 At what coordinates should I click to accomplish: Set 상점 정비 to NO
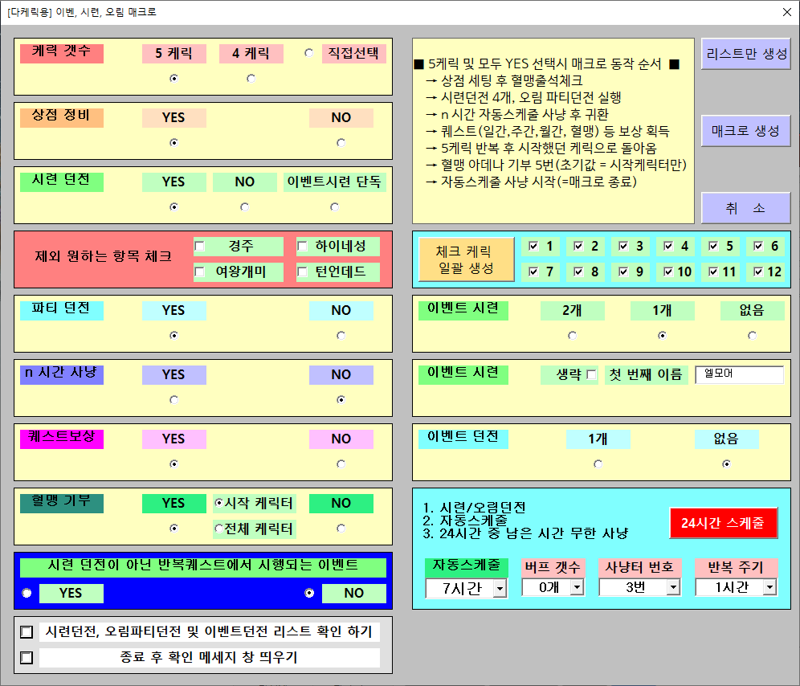[x=341, y=143]
